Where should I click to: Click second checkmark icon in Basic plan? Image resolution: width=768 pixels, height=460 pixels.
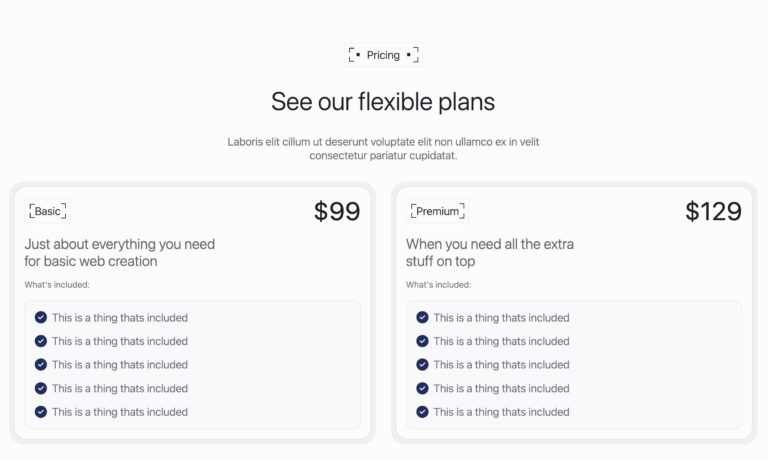click(x=41, y=341)
